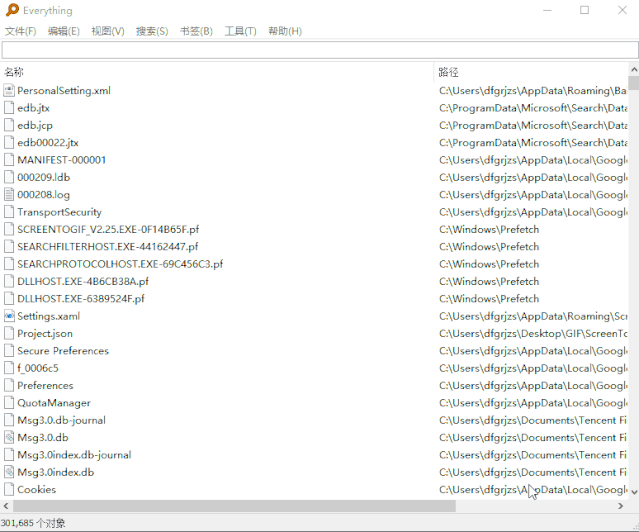Click the Msg3.0index.db-journal file icon

pos(9,455)
